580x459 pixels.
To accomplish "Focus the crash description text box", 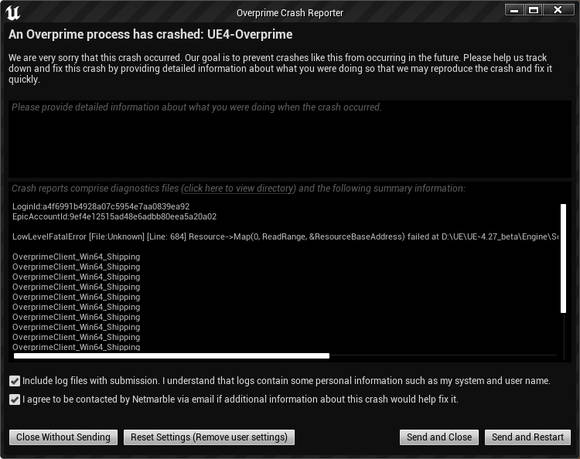I will pyautogui.click(x=290, y=139).
